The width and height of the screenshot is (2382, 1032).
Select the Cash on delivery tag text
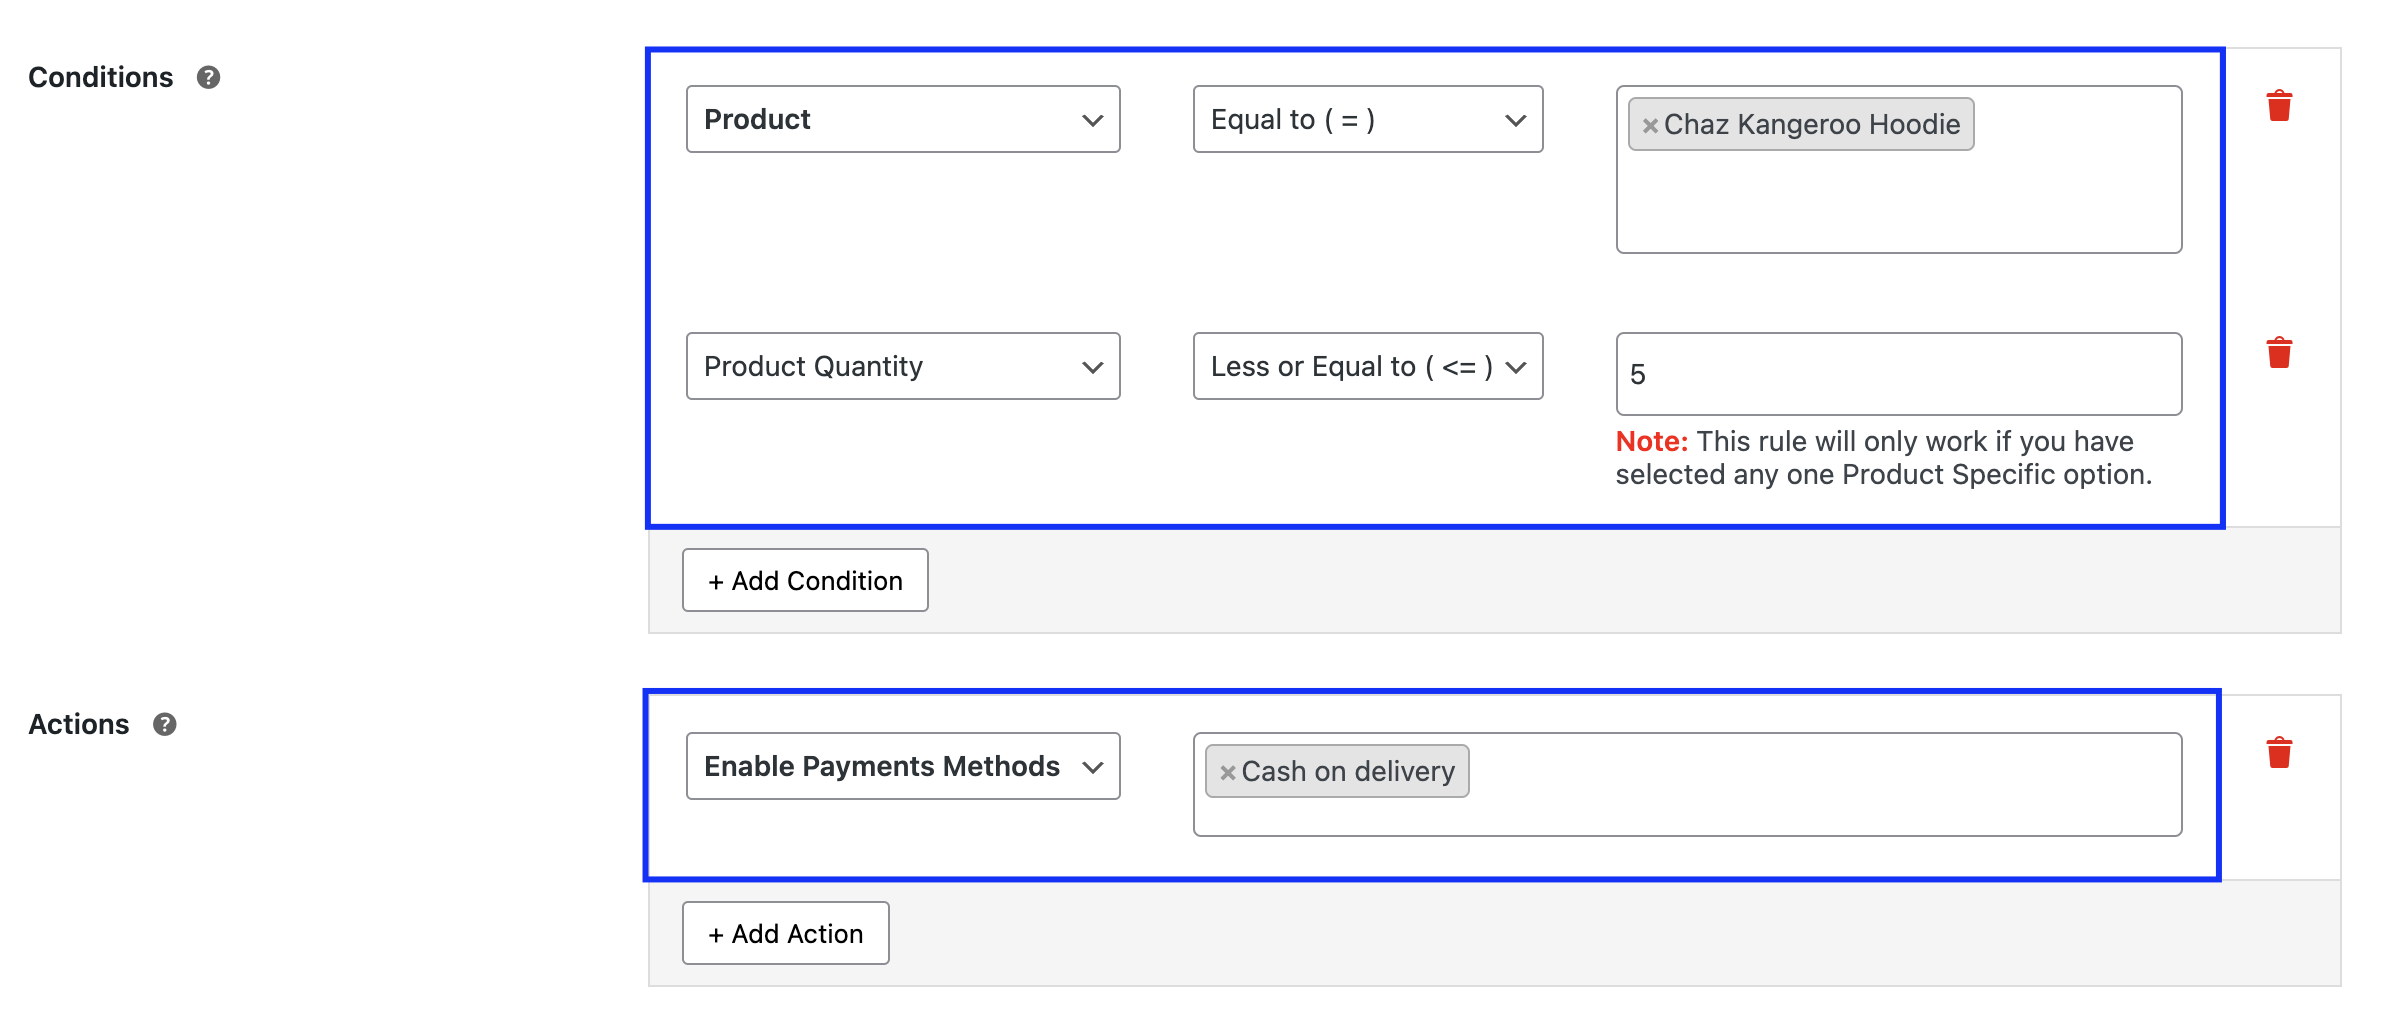point(1347,771)
